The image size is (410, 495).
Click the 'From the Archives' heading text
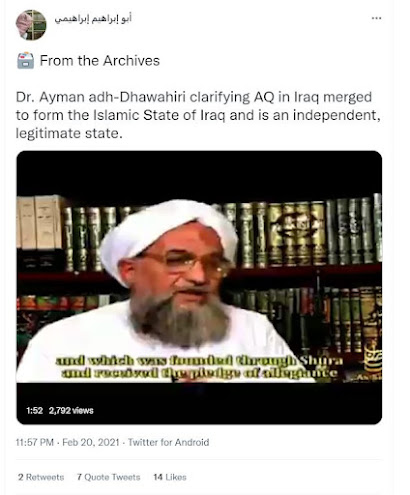pyautogui.click(x=100, y=61)
